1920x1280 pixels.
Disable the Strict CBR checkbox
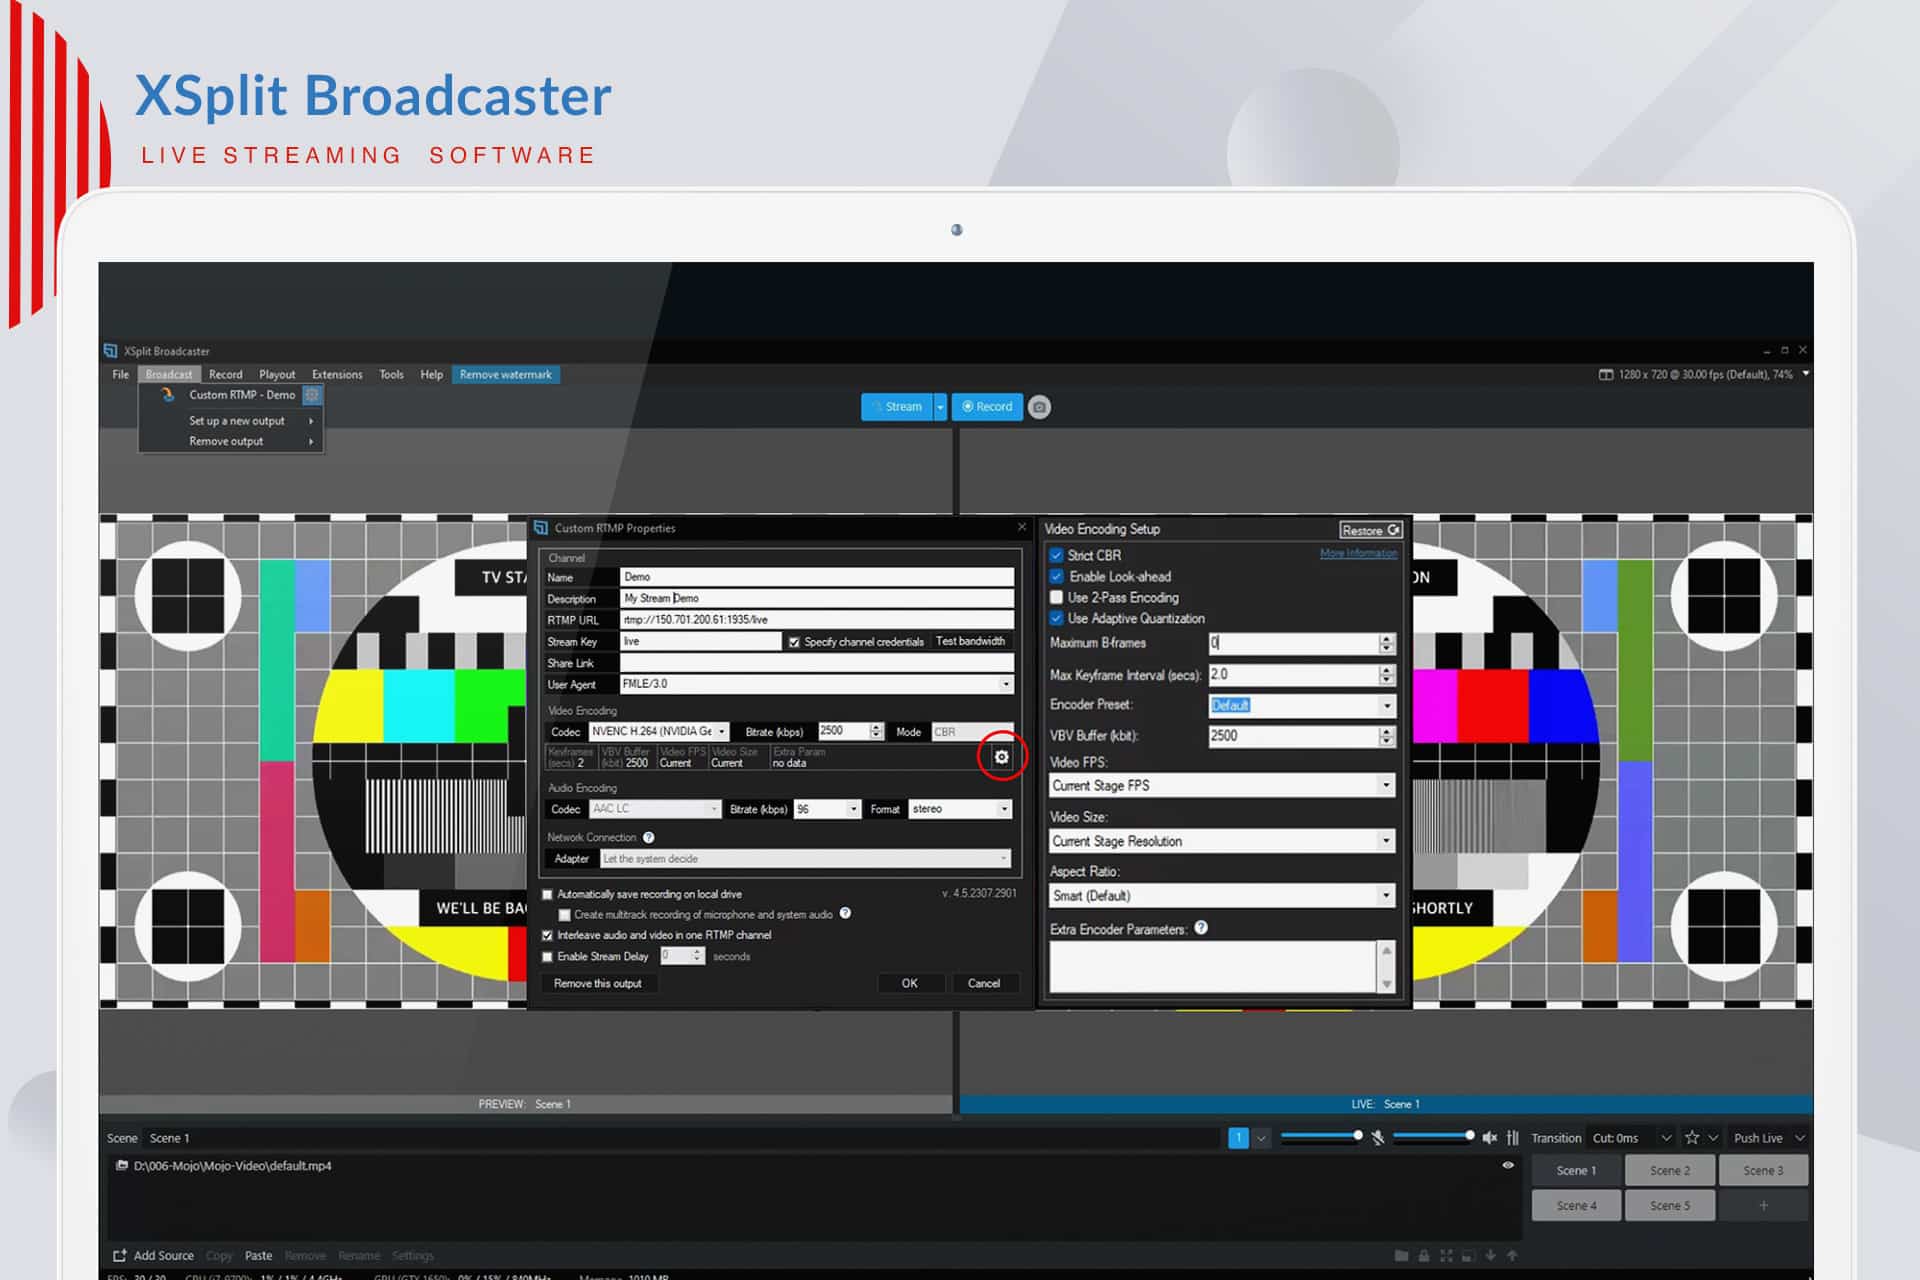[x=1056, y=555]
